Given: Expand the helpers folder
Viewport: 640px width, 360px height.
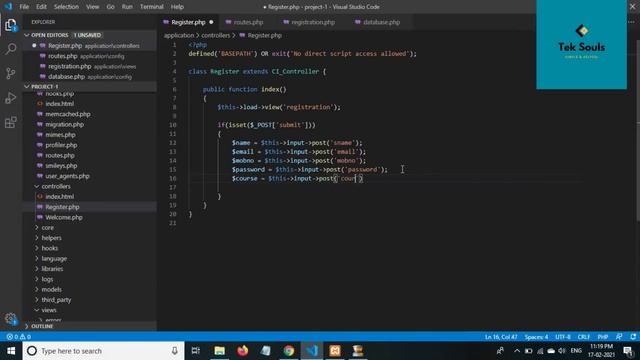Looking at the screenshot, I should (x=51, y=238).
